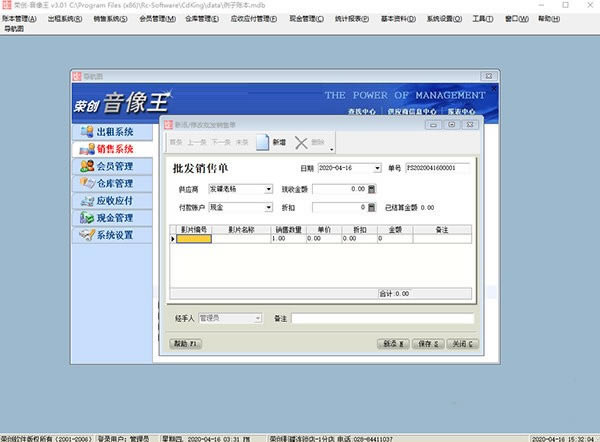Viewport: 600px width, 442px height.
Task: Open the 统计报表 menu in menu bar
Action: (x=352, y=19)
